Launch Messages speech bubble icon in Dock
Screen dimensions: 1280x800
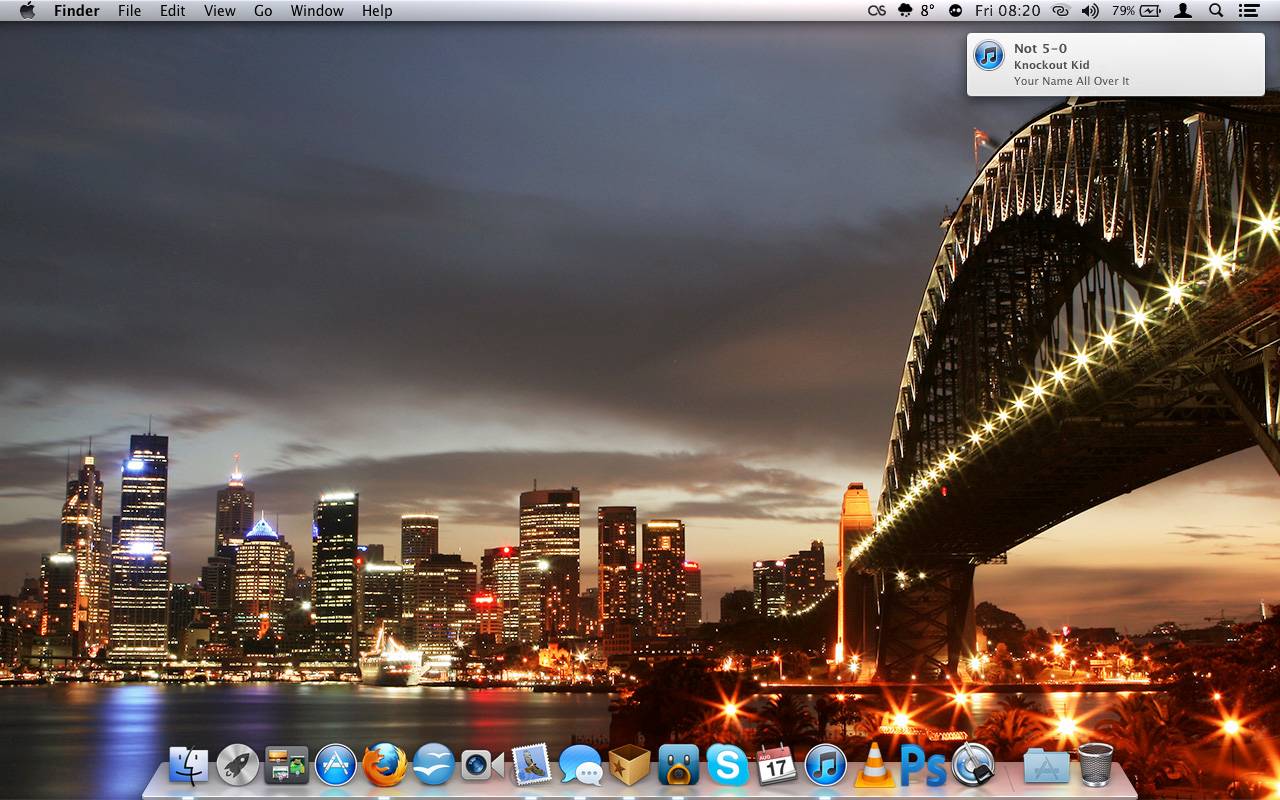point(581,767)
